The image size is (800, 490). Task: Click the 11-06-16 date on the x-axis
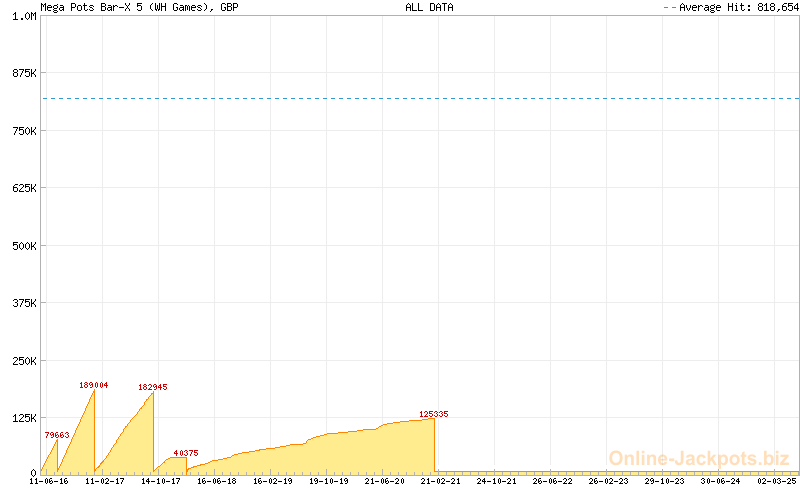click(49, 481)
